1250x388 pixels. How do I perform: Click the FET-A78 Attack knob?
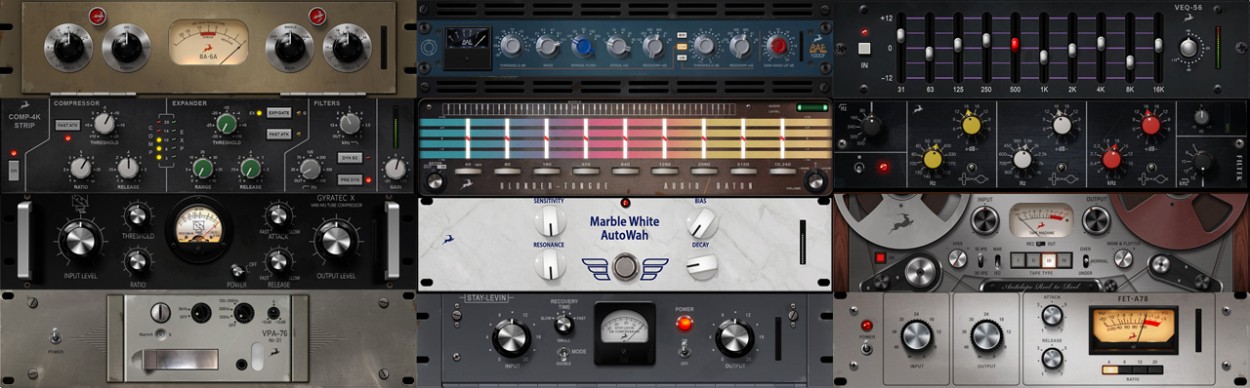pyautogui.click(x=1051, y=316)
